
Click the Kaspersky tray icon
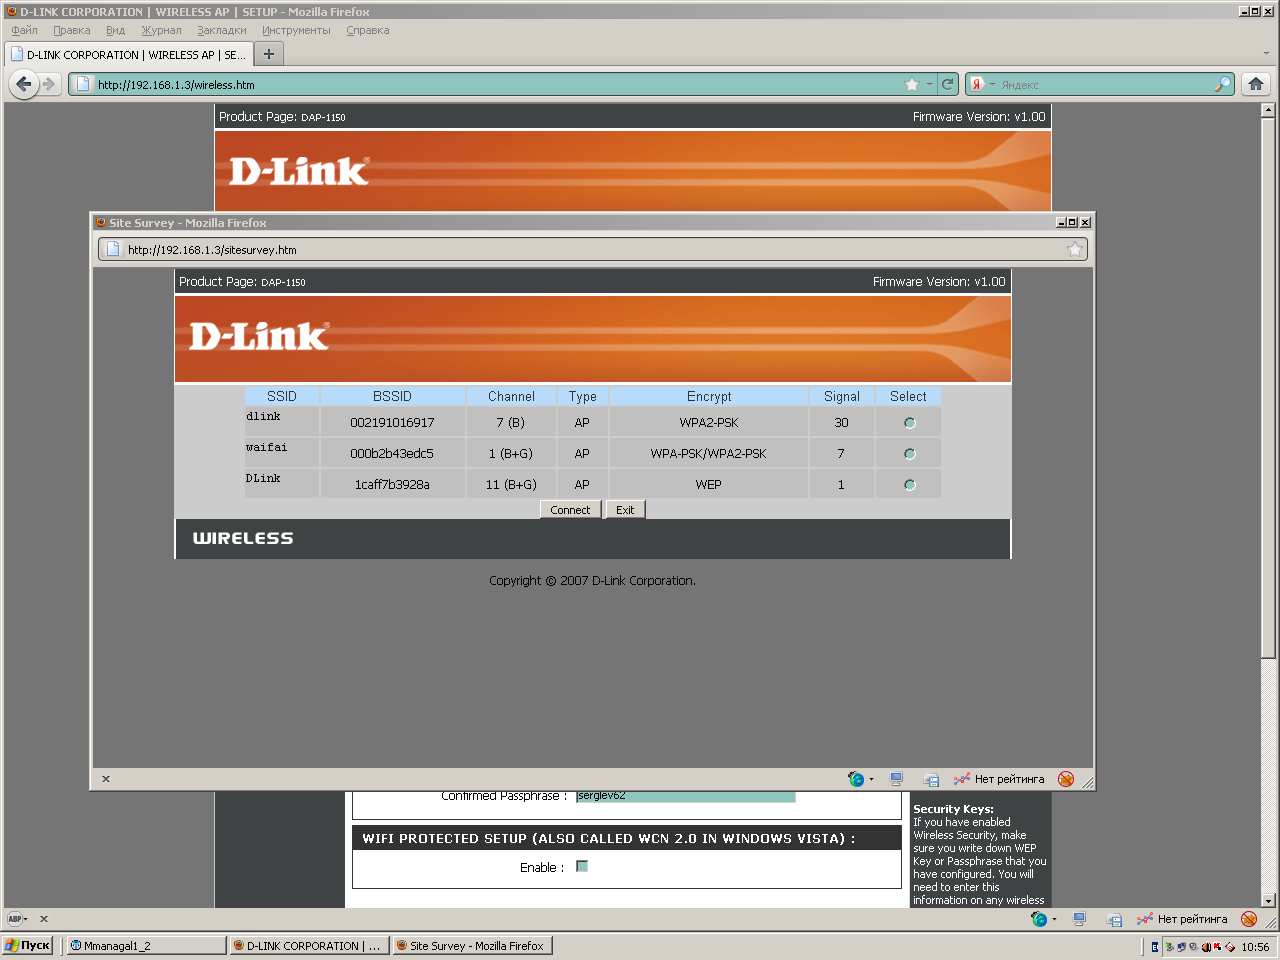[1217, 947]
